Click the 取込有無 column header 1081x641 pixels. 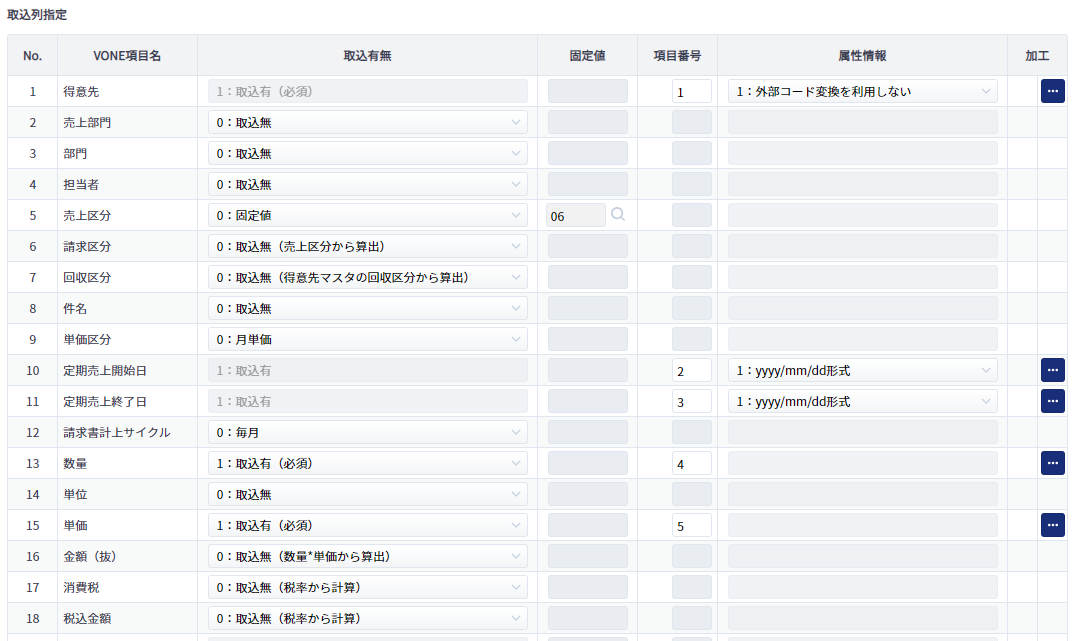pyautogui.click(x=367, y=56)
